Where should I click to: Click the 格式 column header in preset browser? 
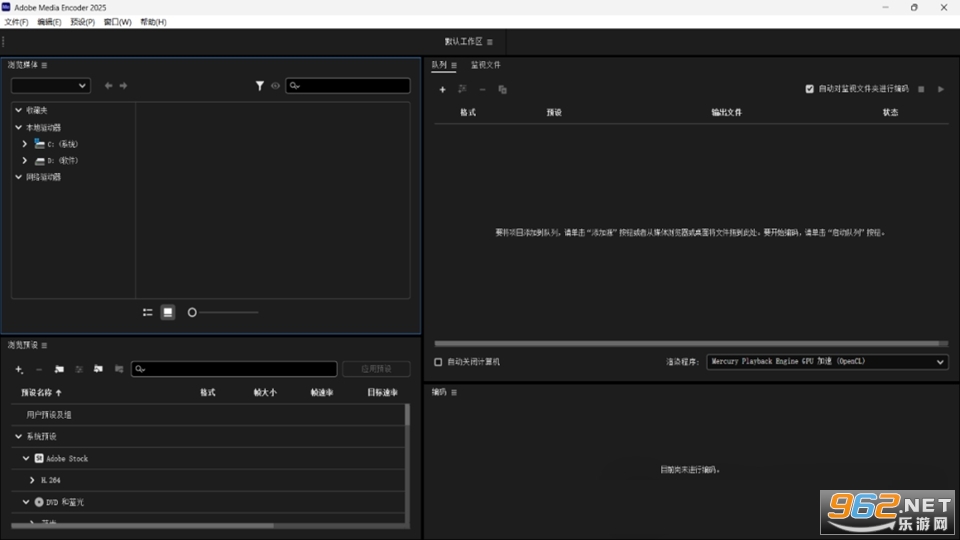(x=208, y=392)
